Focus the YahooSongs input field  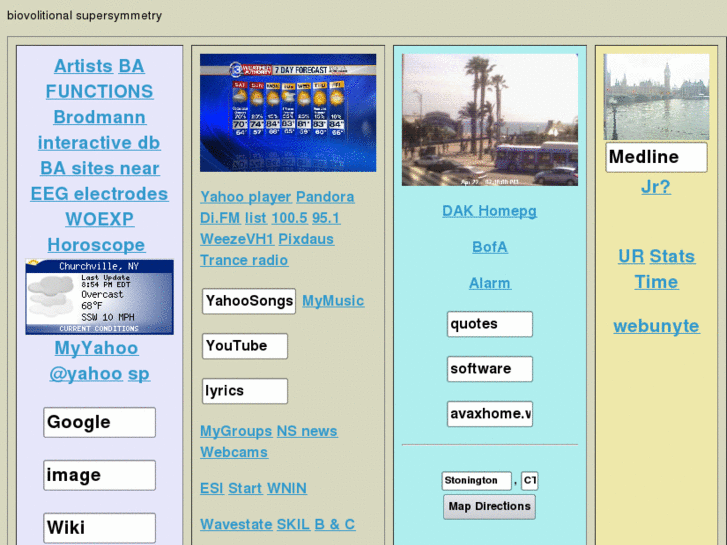coord(249,301)
